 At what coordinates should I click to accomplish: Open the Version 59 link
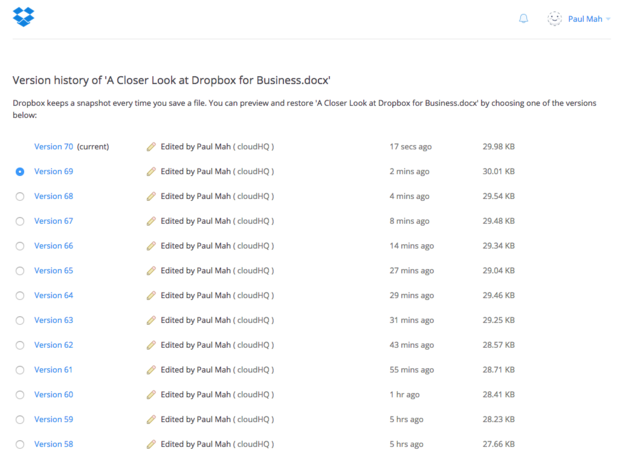53,419
